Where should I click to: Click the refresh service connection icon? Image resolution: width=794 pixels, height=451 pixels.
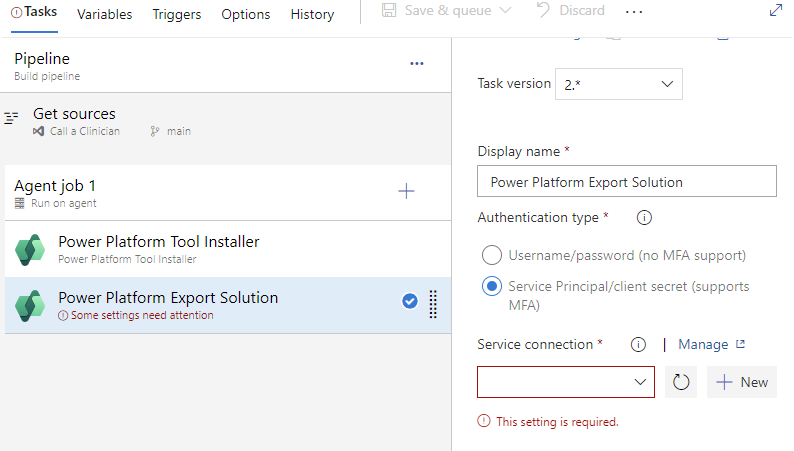click(x=681, y=382)
